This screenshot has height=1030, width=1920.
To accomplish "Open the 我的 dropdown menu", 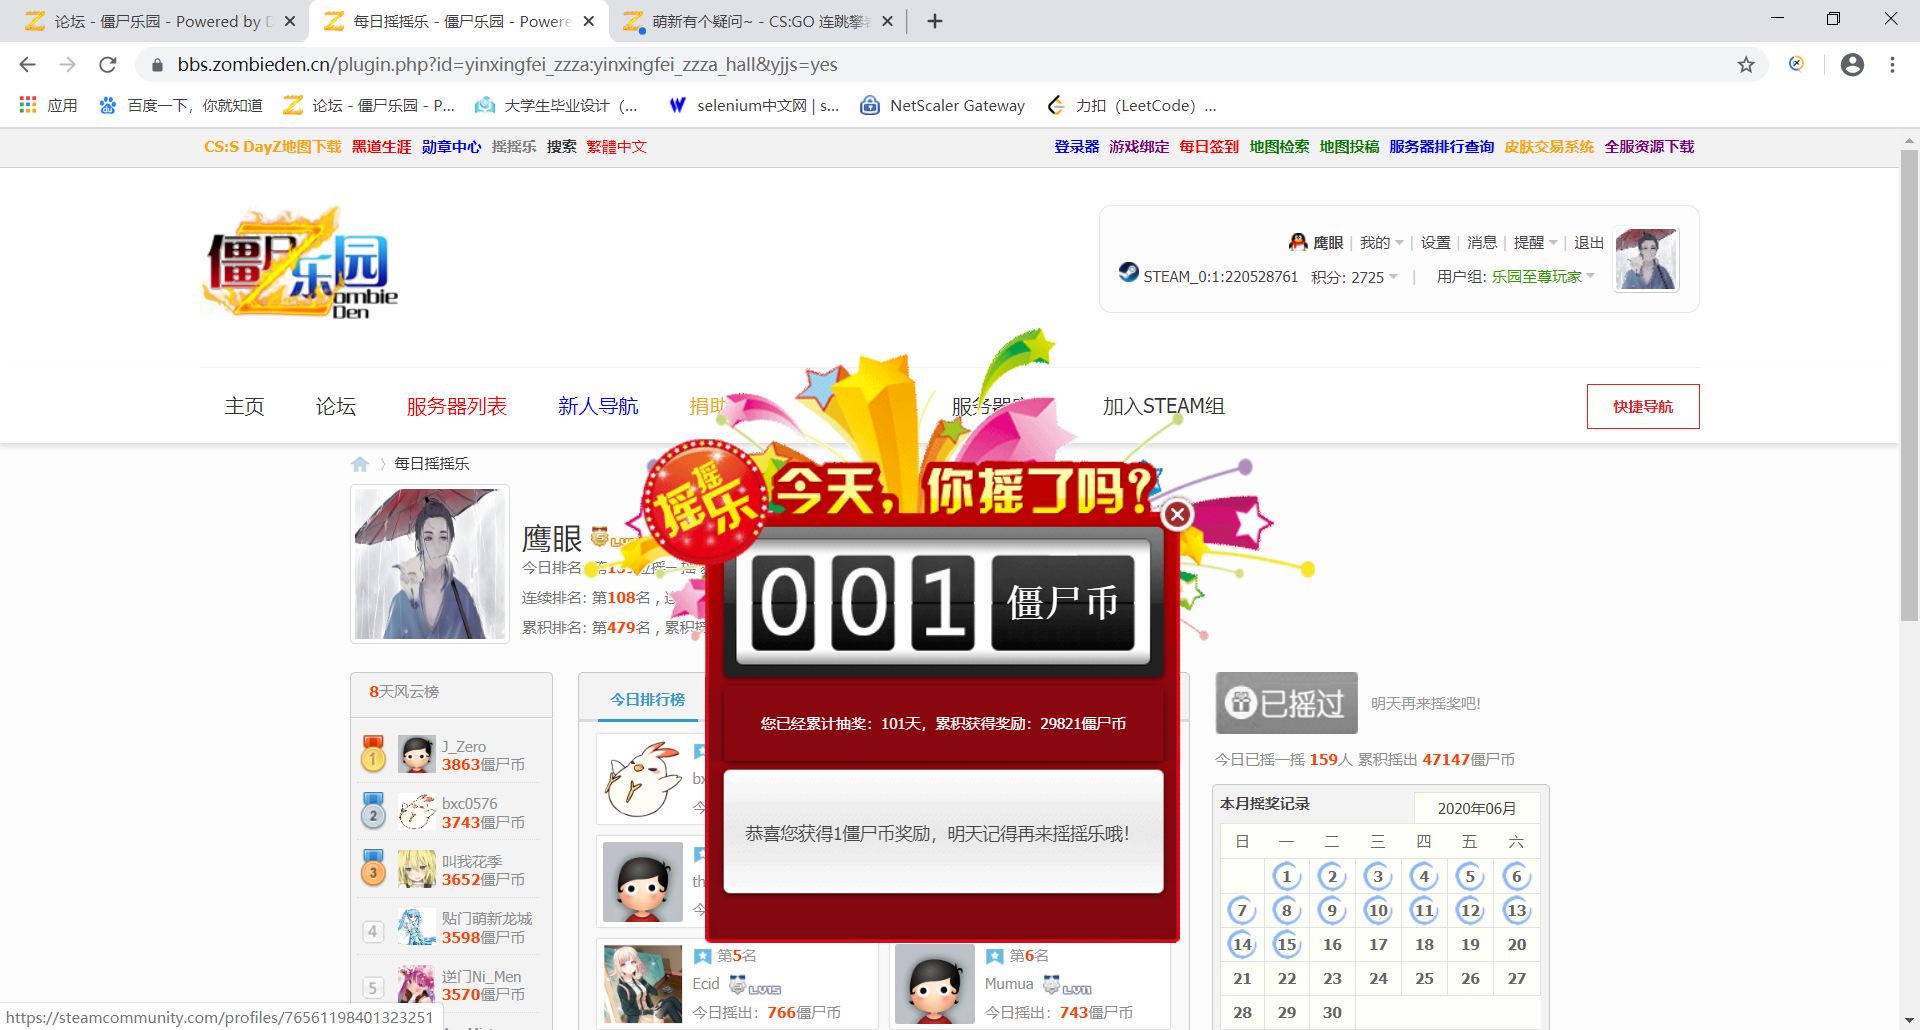I will pyautogui.click(x=1376, y=242).
